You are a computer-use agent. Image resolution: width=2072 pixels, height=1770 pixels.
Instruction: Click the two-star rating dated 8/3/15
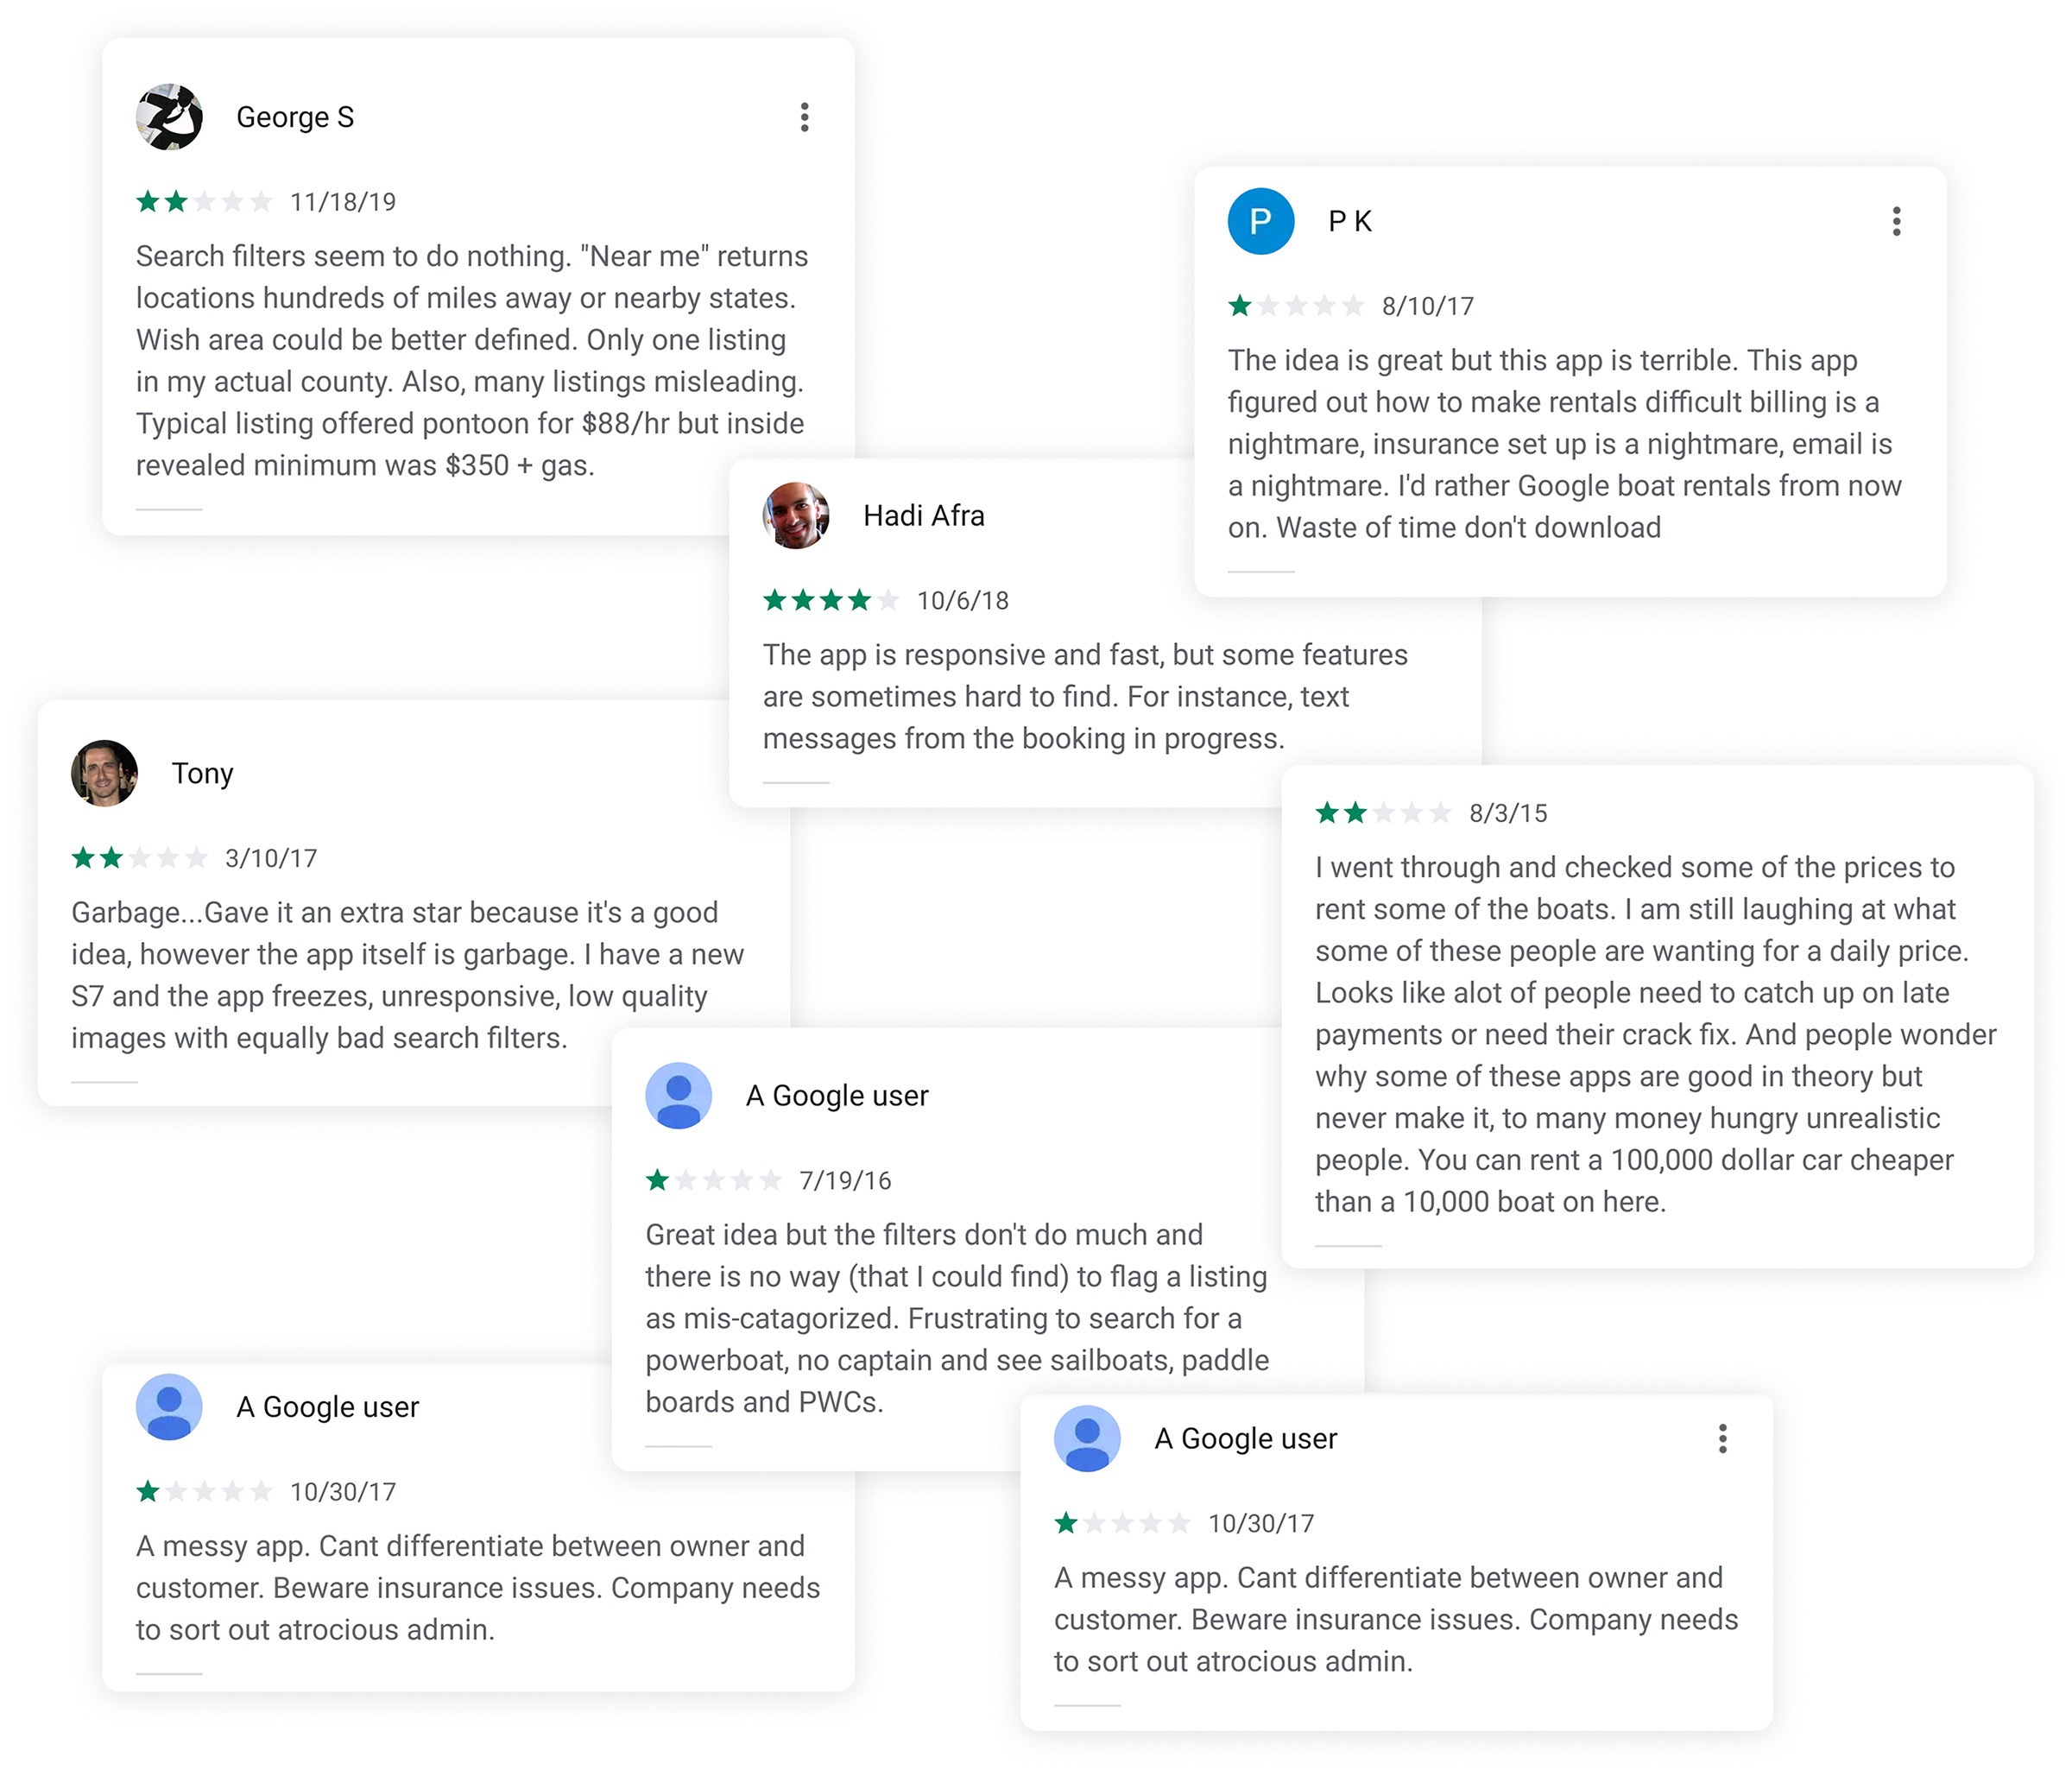pos(1383,813)
